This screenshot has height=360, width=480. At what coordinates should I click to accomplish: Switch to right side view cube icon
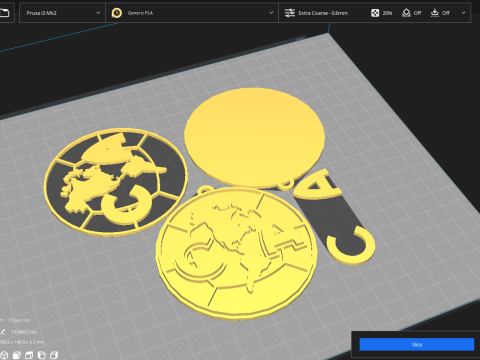point(54,355)
